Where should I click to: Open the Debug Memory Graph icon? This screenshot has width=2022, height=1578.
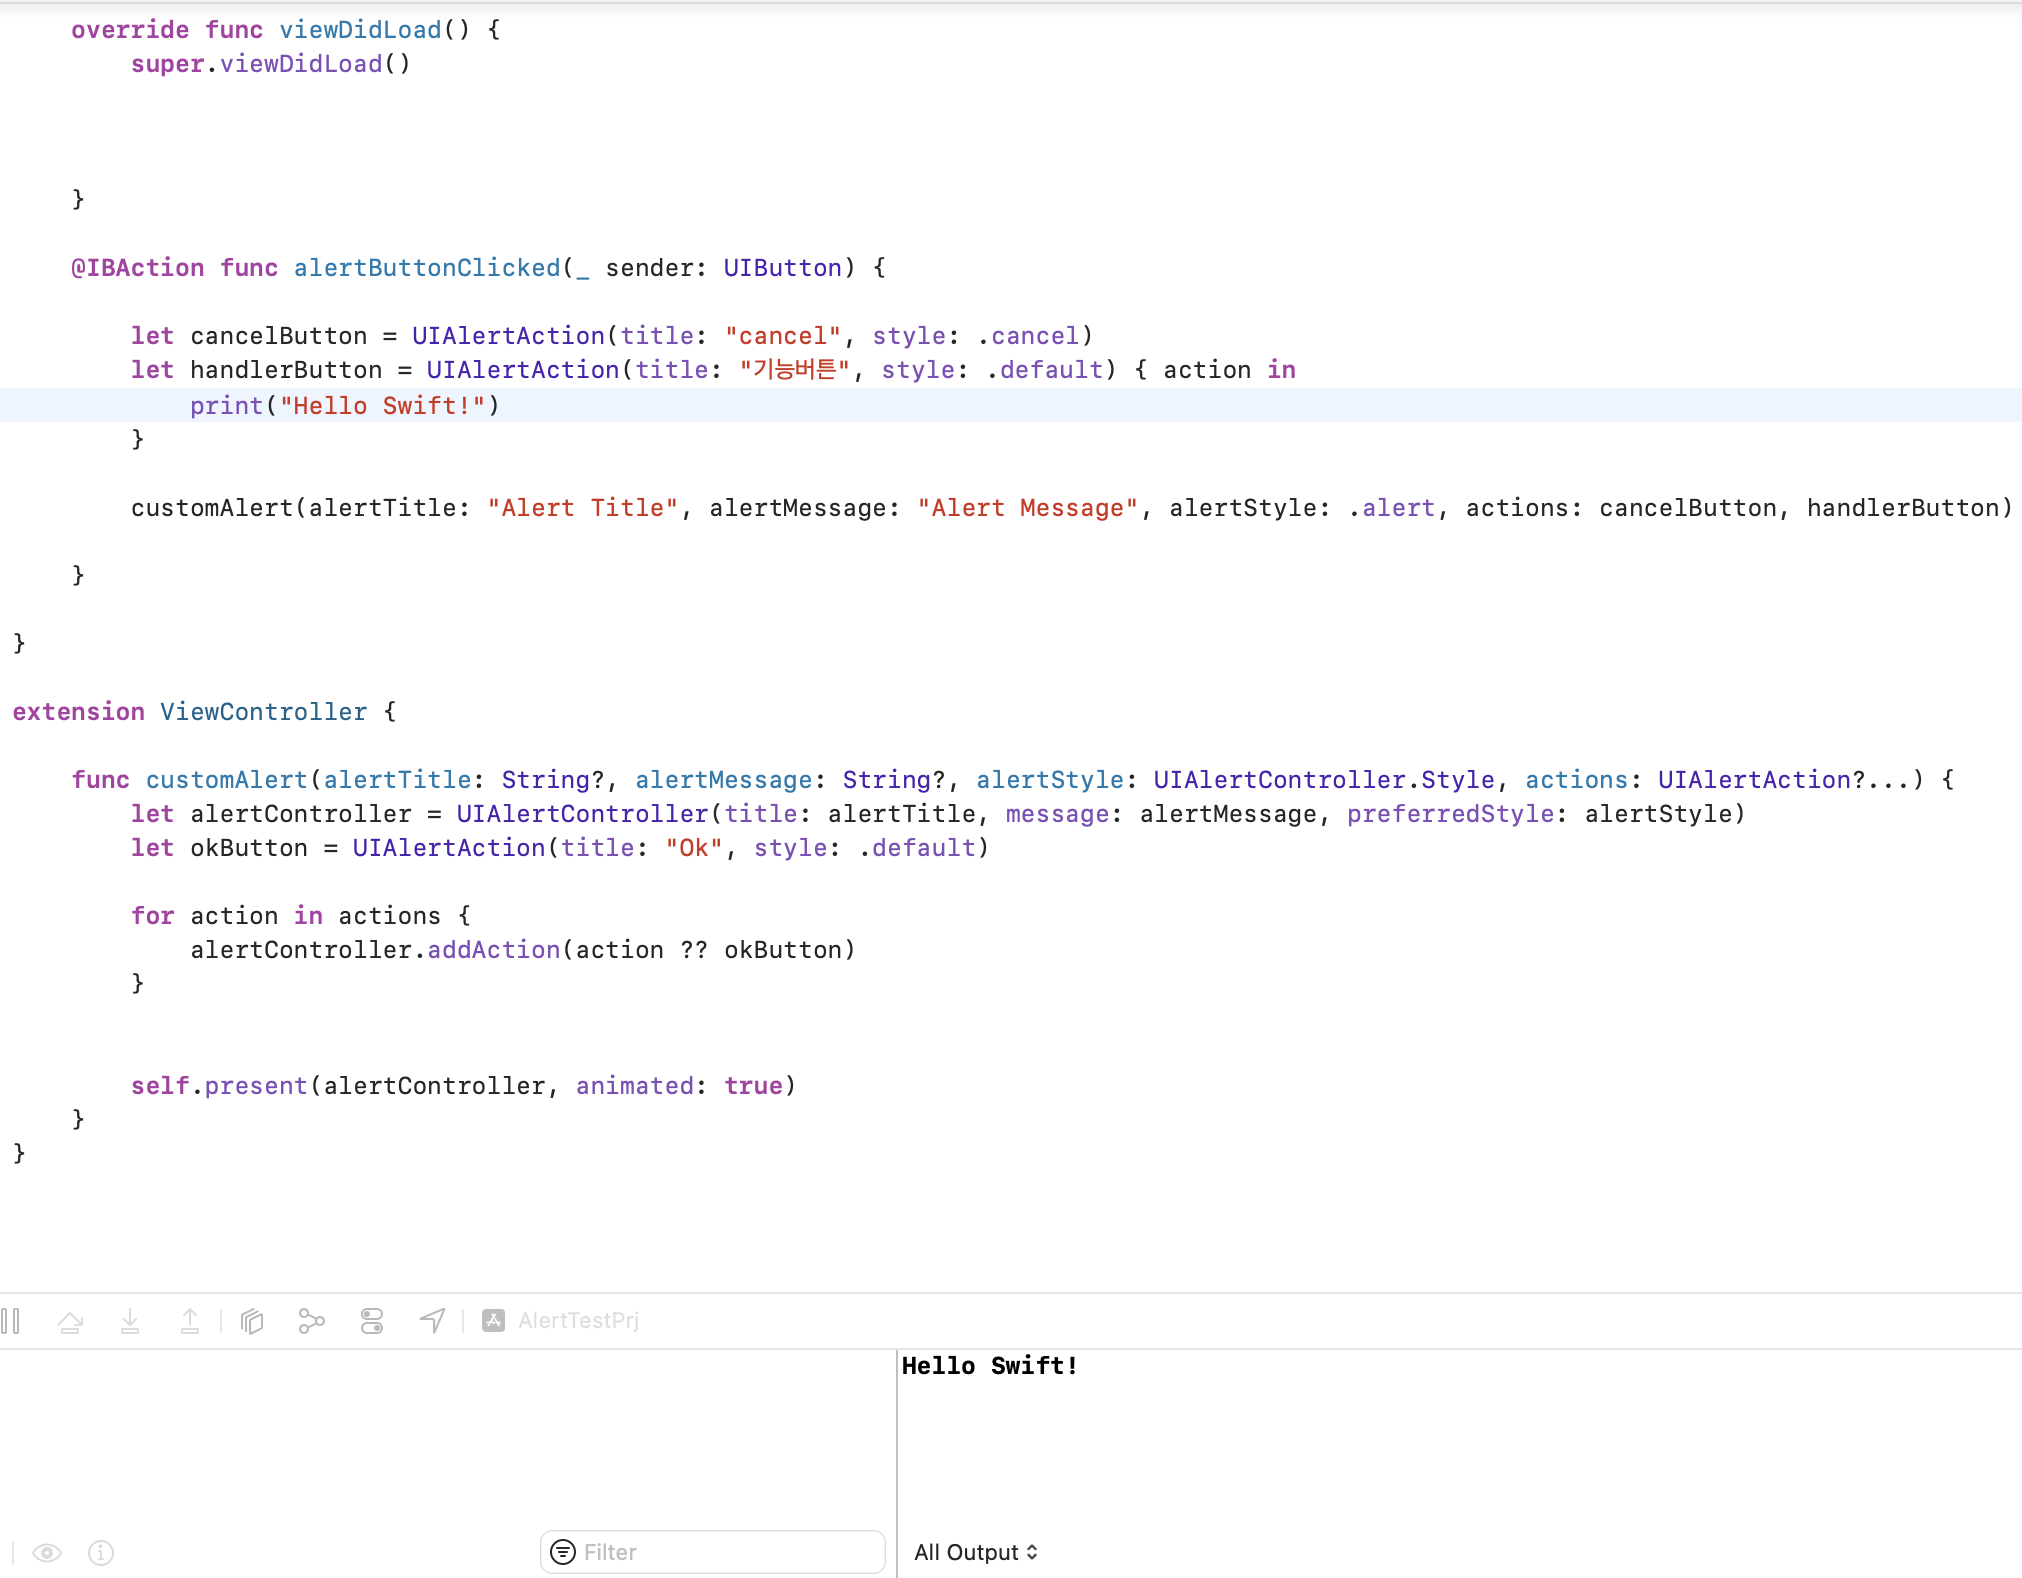(x=312, y=1321)
